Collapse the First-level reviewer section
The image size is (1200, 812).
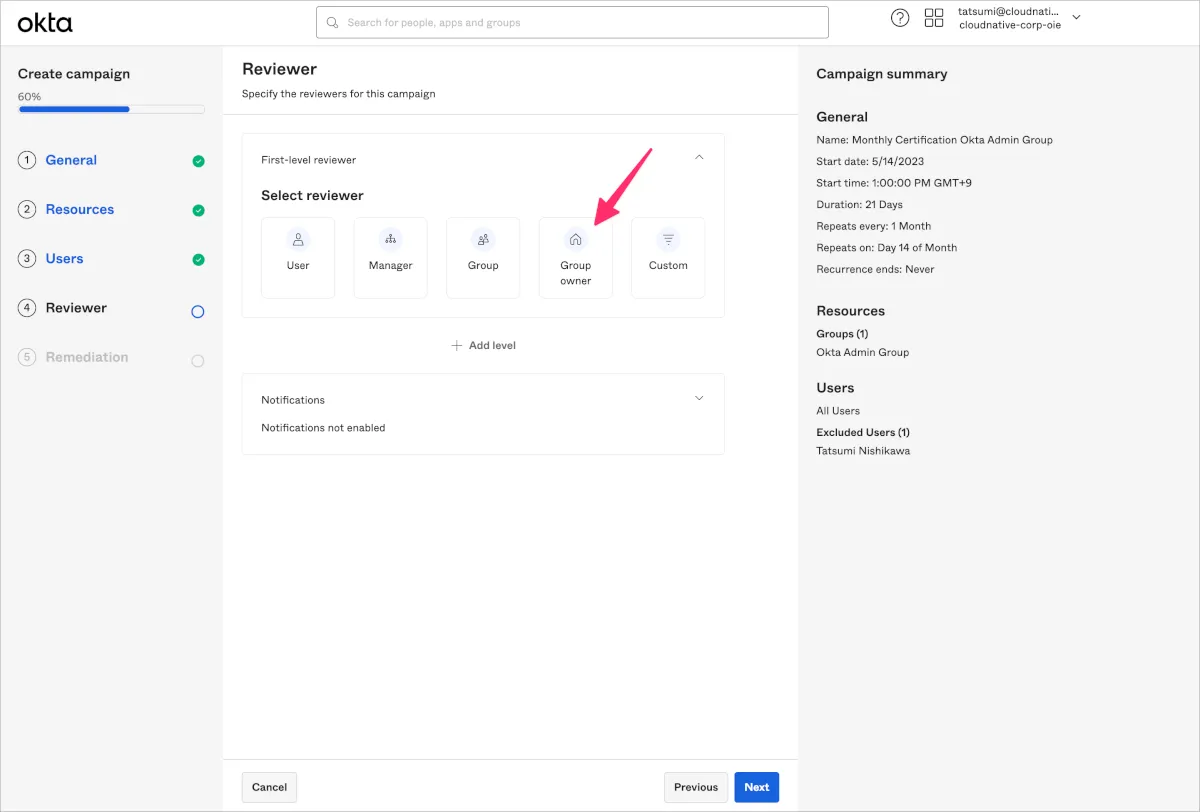[699, 158]
